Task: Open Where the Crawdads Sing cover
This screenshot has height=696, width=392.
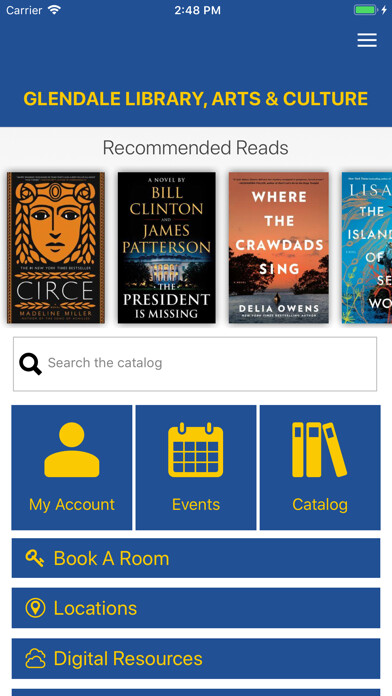Action: pos(279,248)
